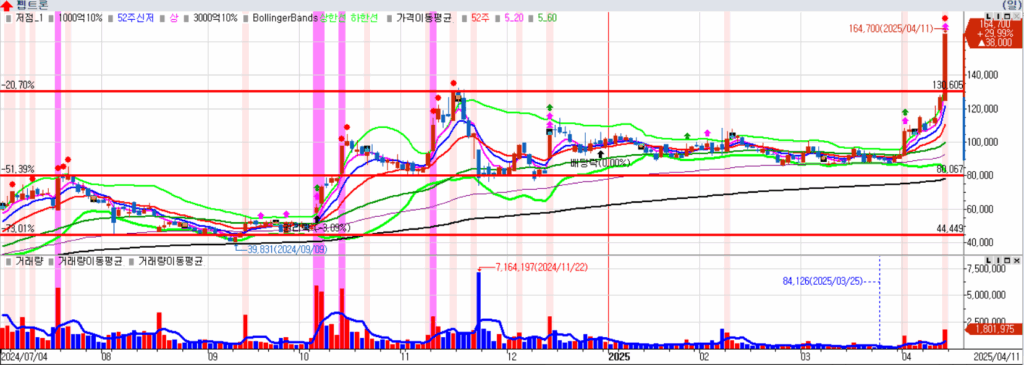Click the I icon in price chart corner
The width and height of the screenshot is (1024, 365).
(997, 16)
